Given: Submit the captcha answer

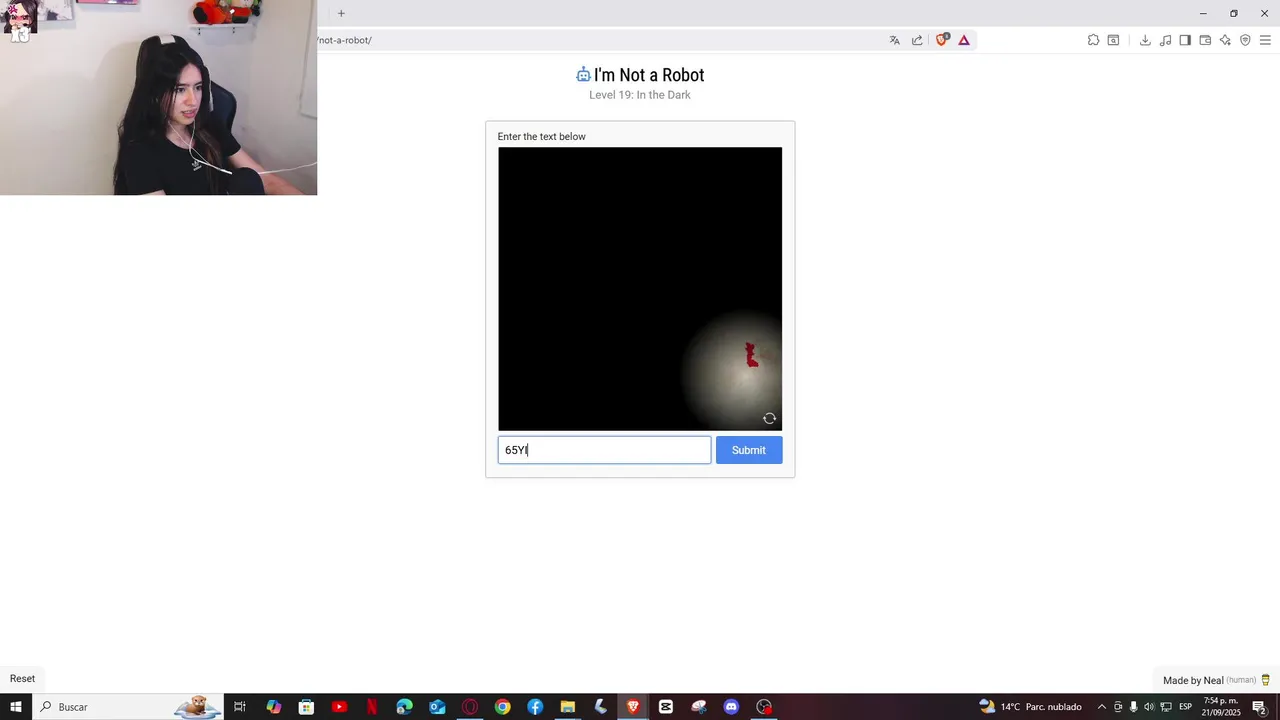Looking at the screenshot, I should 749,450.
